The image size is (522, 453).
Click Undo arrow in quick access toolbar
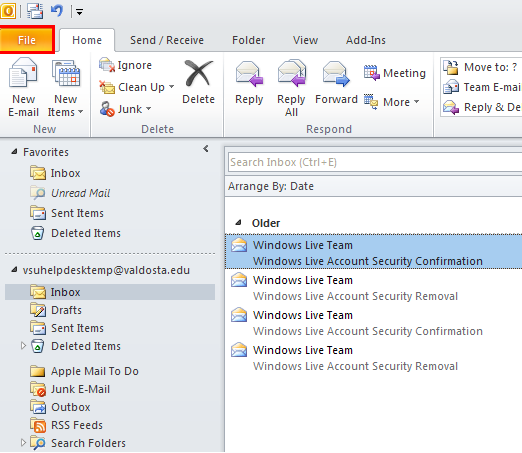(x=57, y=11)
